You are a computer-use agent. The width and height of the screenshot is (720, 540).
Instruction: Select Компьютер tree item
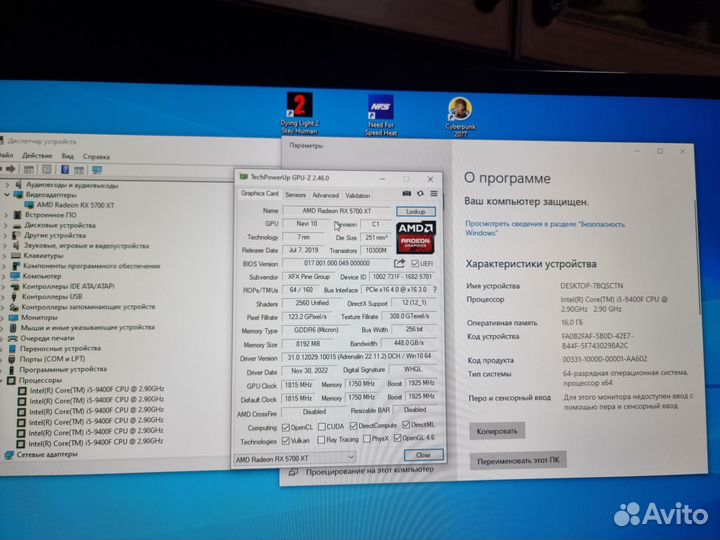(x=42, y=276)
